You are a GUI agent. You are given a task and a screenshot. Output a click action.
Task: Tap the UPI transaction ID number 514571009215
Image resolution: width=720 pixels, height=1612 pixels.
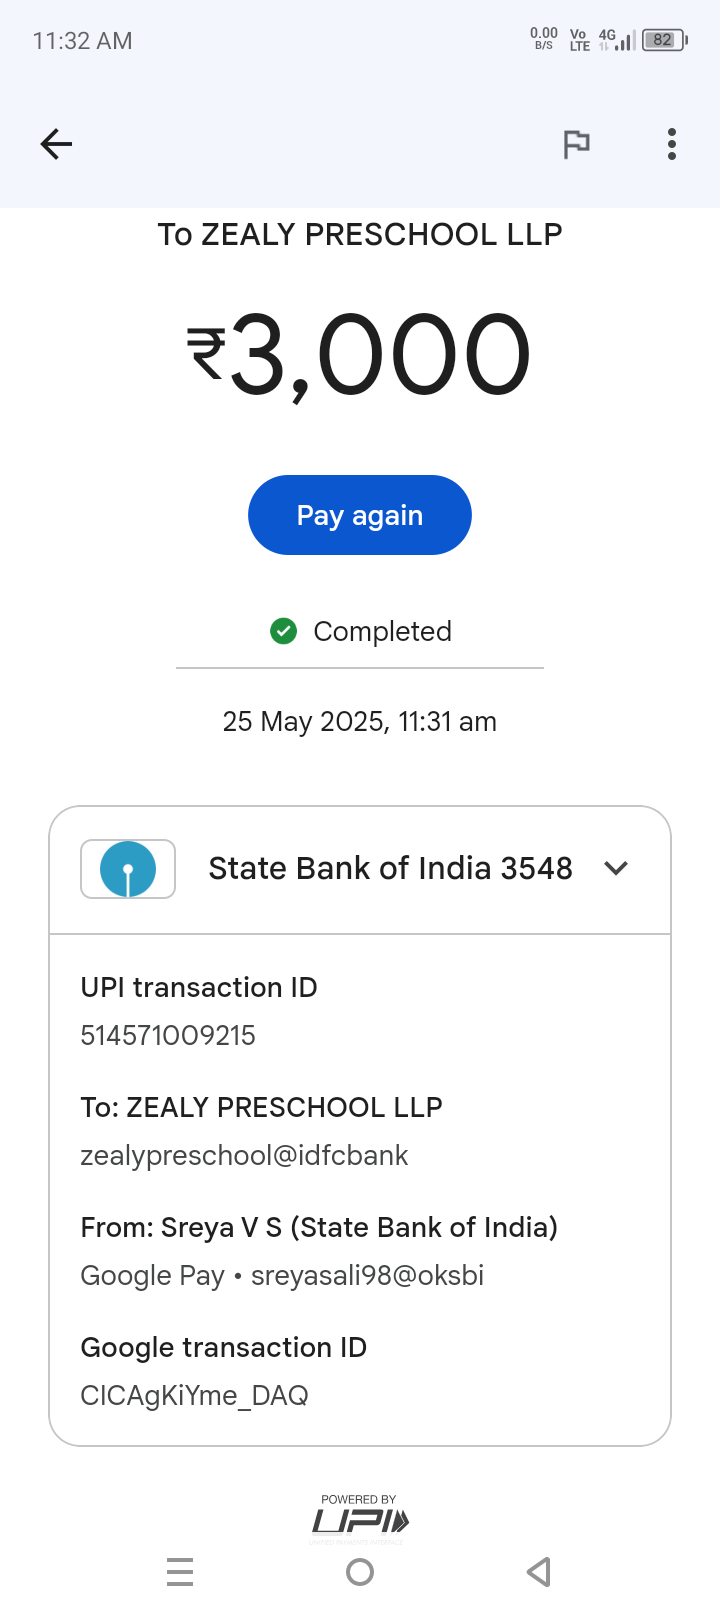pyautogui.click(x=168, y=1035)
